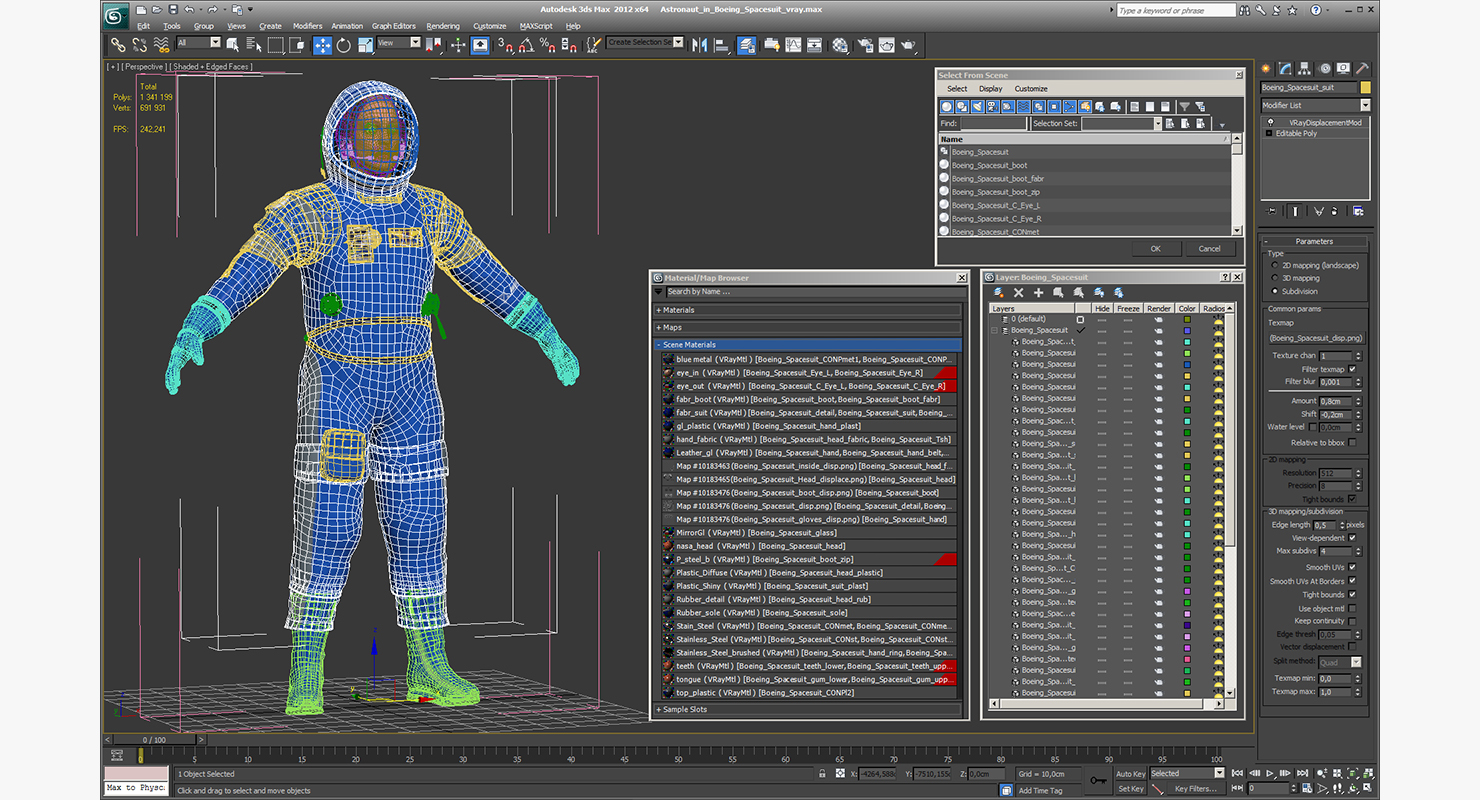Viewport: 1480px width, 800px height.
Task: Click the Zoom Extents All Selected viewport icon
Action: point(1369,773)
